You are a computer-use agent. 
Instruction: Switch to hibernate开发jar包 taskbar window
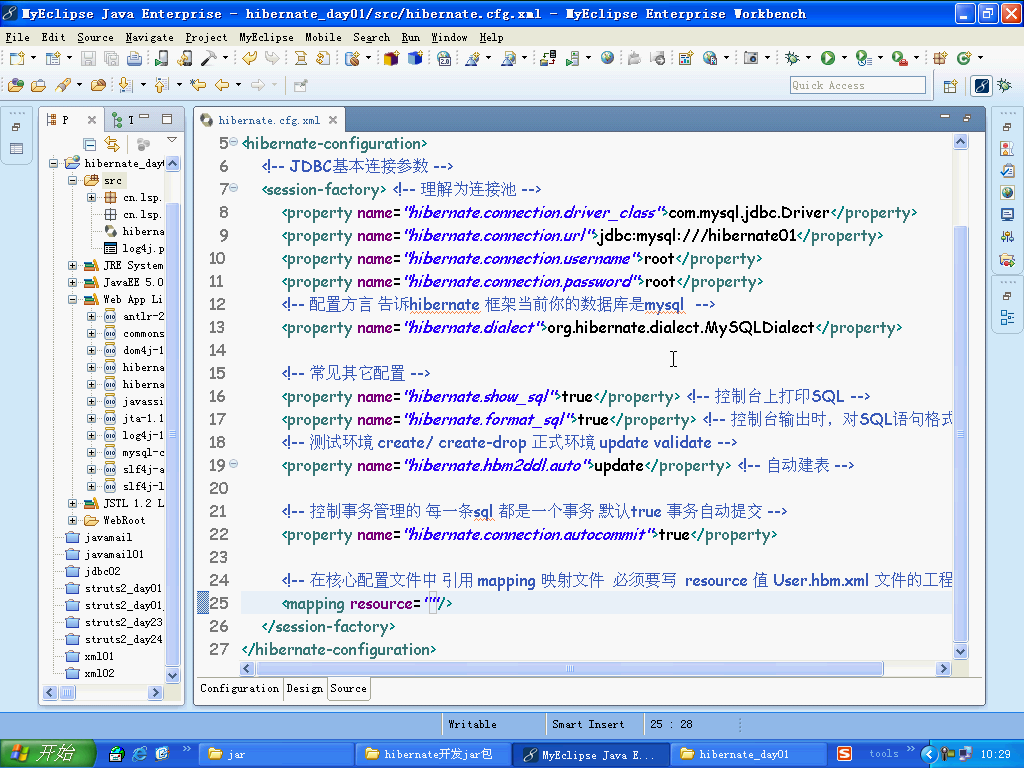[434, 754]
